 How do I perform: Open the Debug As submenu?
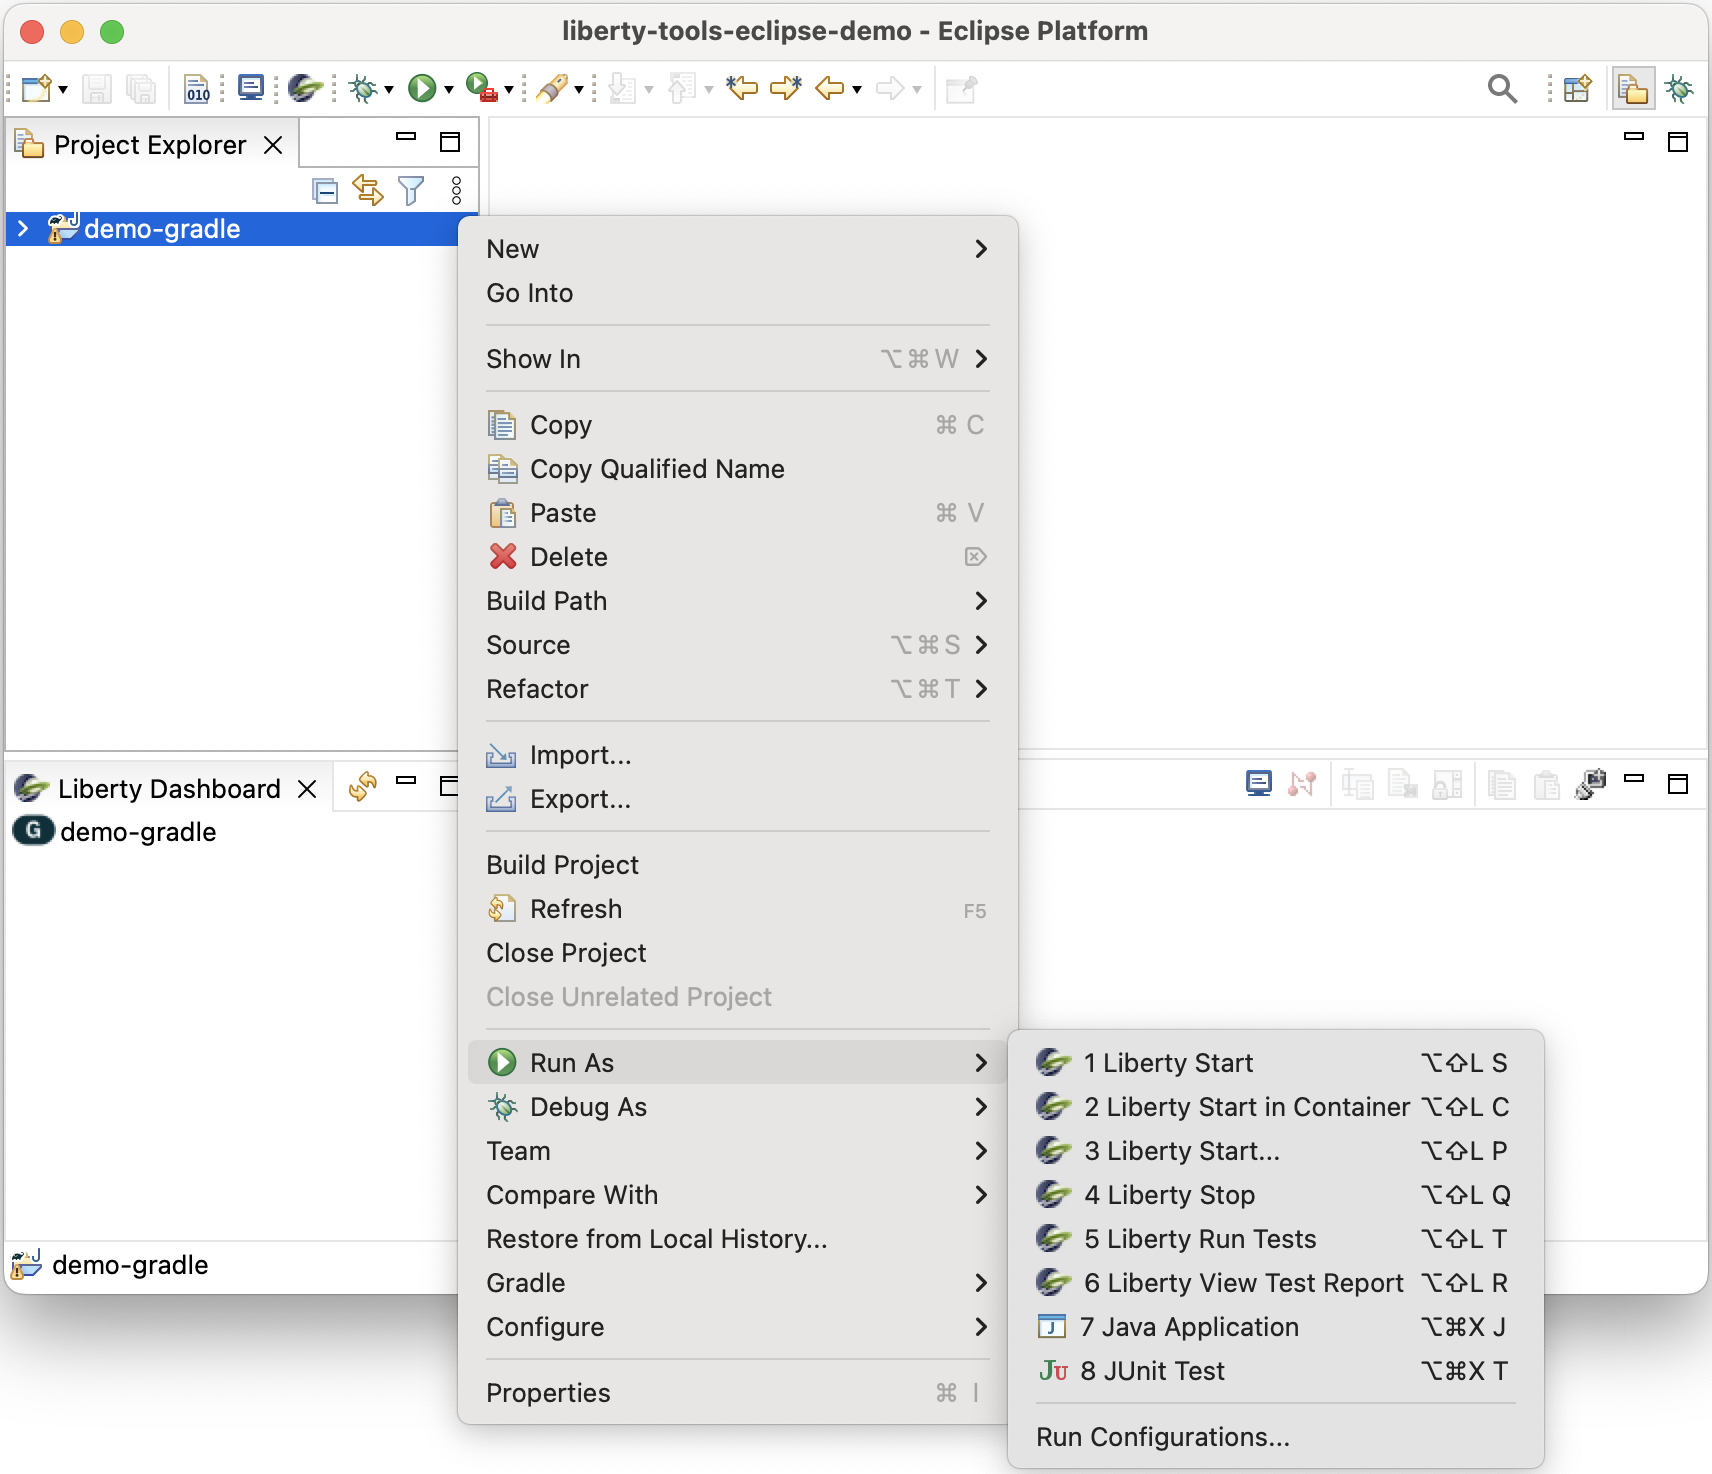(x=737, y=1107)
